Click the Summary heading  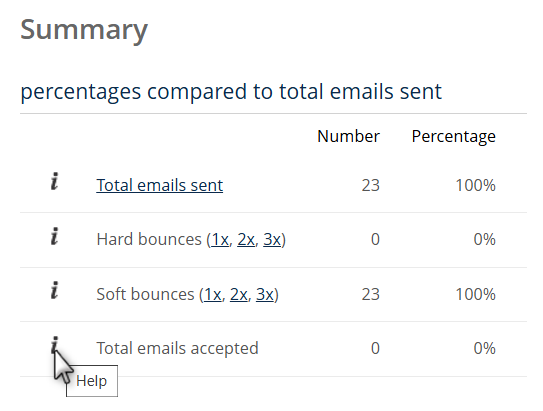[84, 30]
